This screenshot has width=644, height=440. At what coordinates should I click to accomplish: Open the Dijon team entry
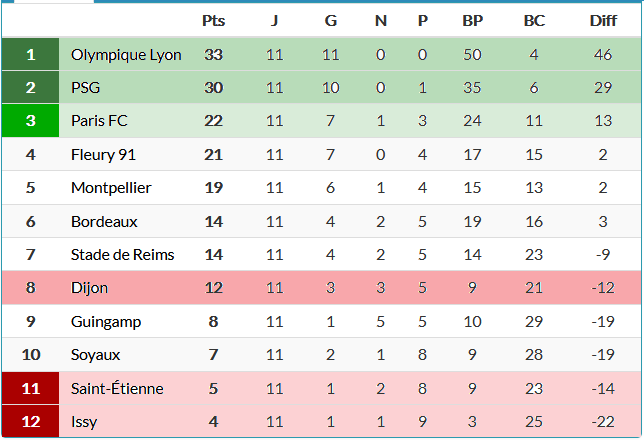tap(89, 288)
